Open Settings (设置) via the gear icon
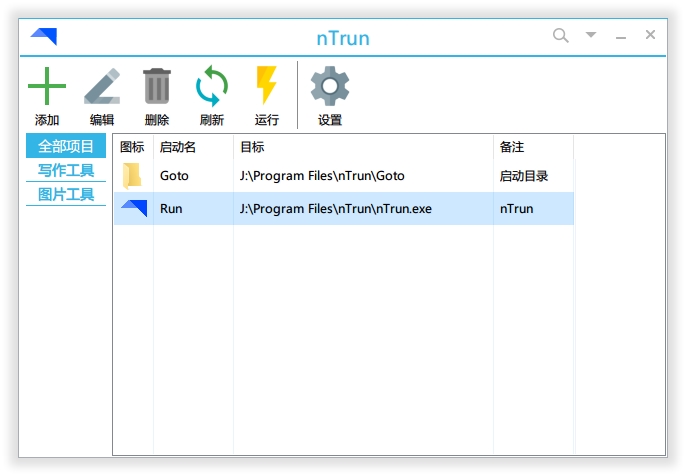686x476 pixels. pos(330,86)
